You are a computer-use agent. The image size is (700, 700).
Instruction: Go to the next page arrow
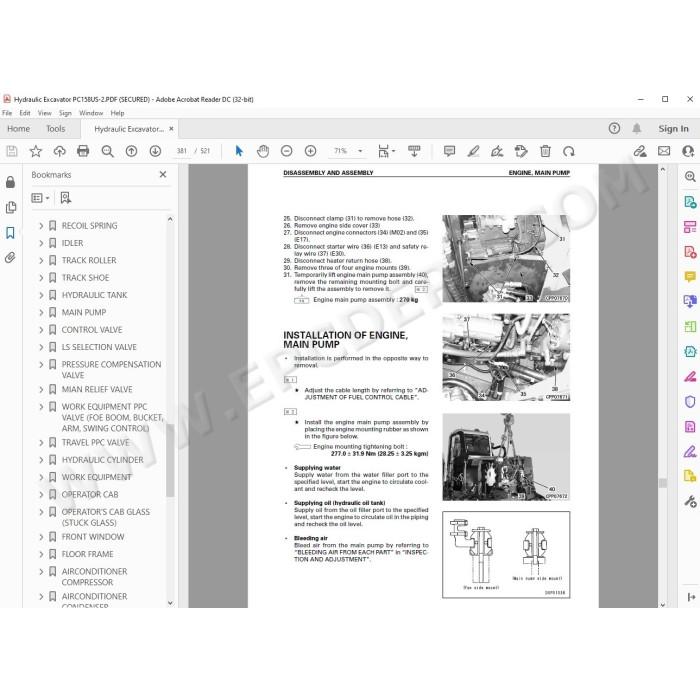[x=155, y=151]
